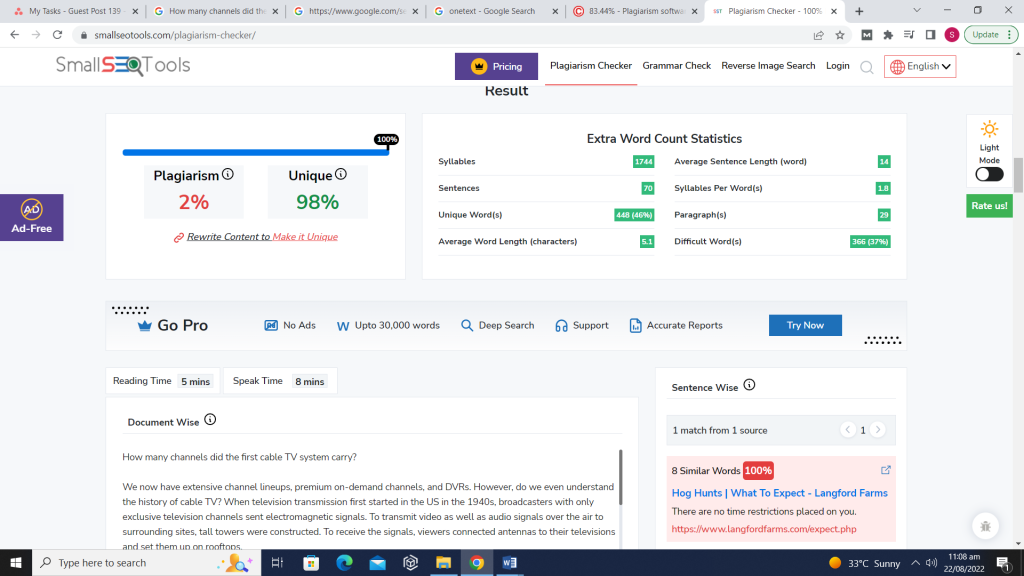Toggle the Light Mode switch
This screenshot has height=576, width=1024.
click(x=989, y=174)
